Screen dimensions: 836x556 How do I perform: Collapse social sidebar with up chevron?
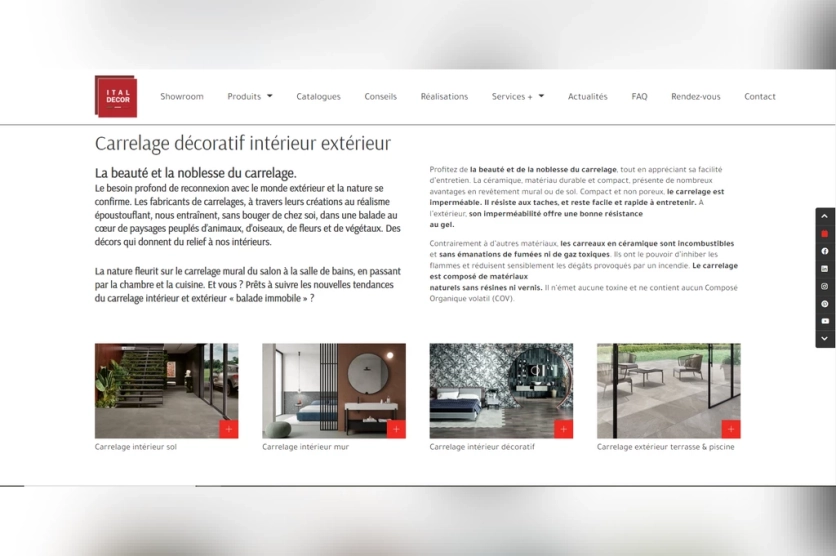825,216
